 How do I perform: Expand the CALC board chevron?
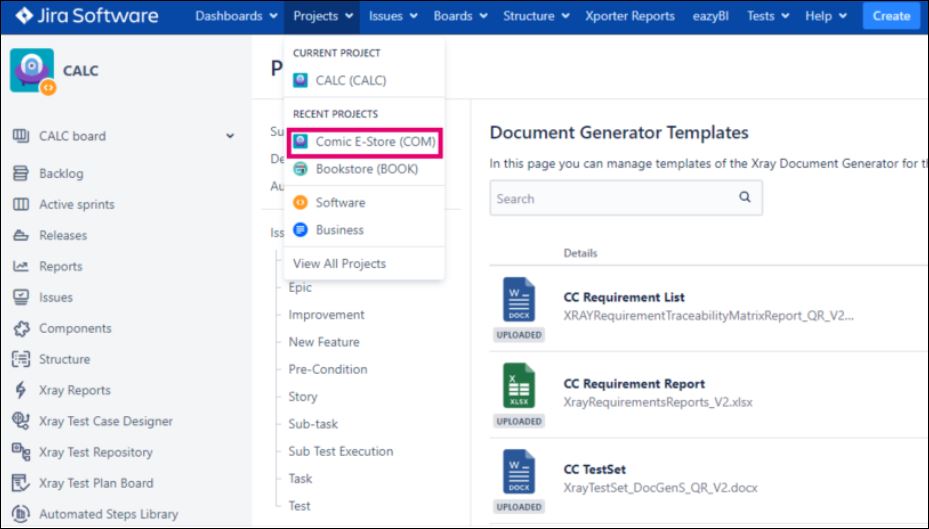tap(230, 136)
